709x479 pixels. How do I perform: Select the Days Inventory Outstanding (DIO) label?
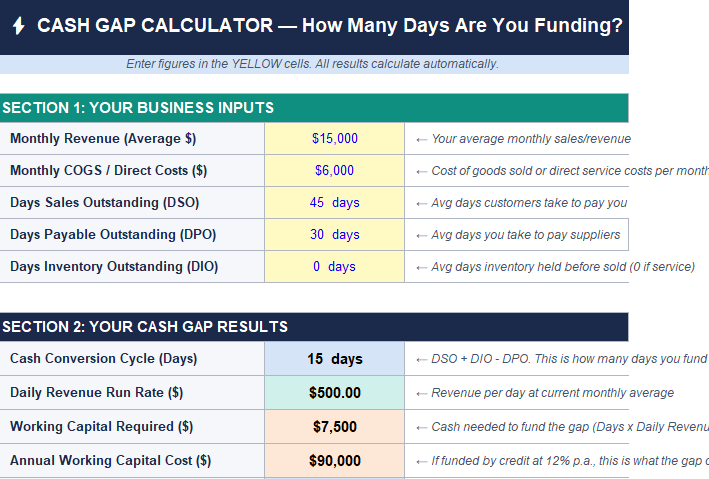point(114,267)
